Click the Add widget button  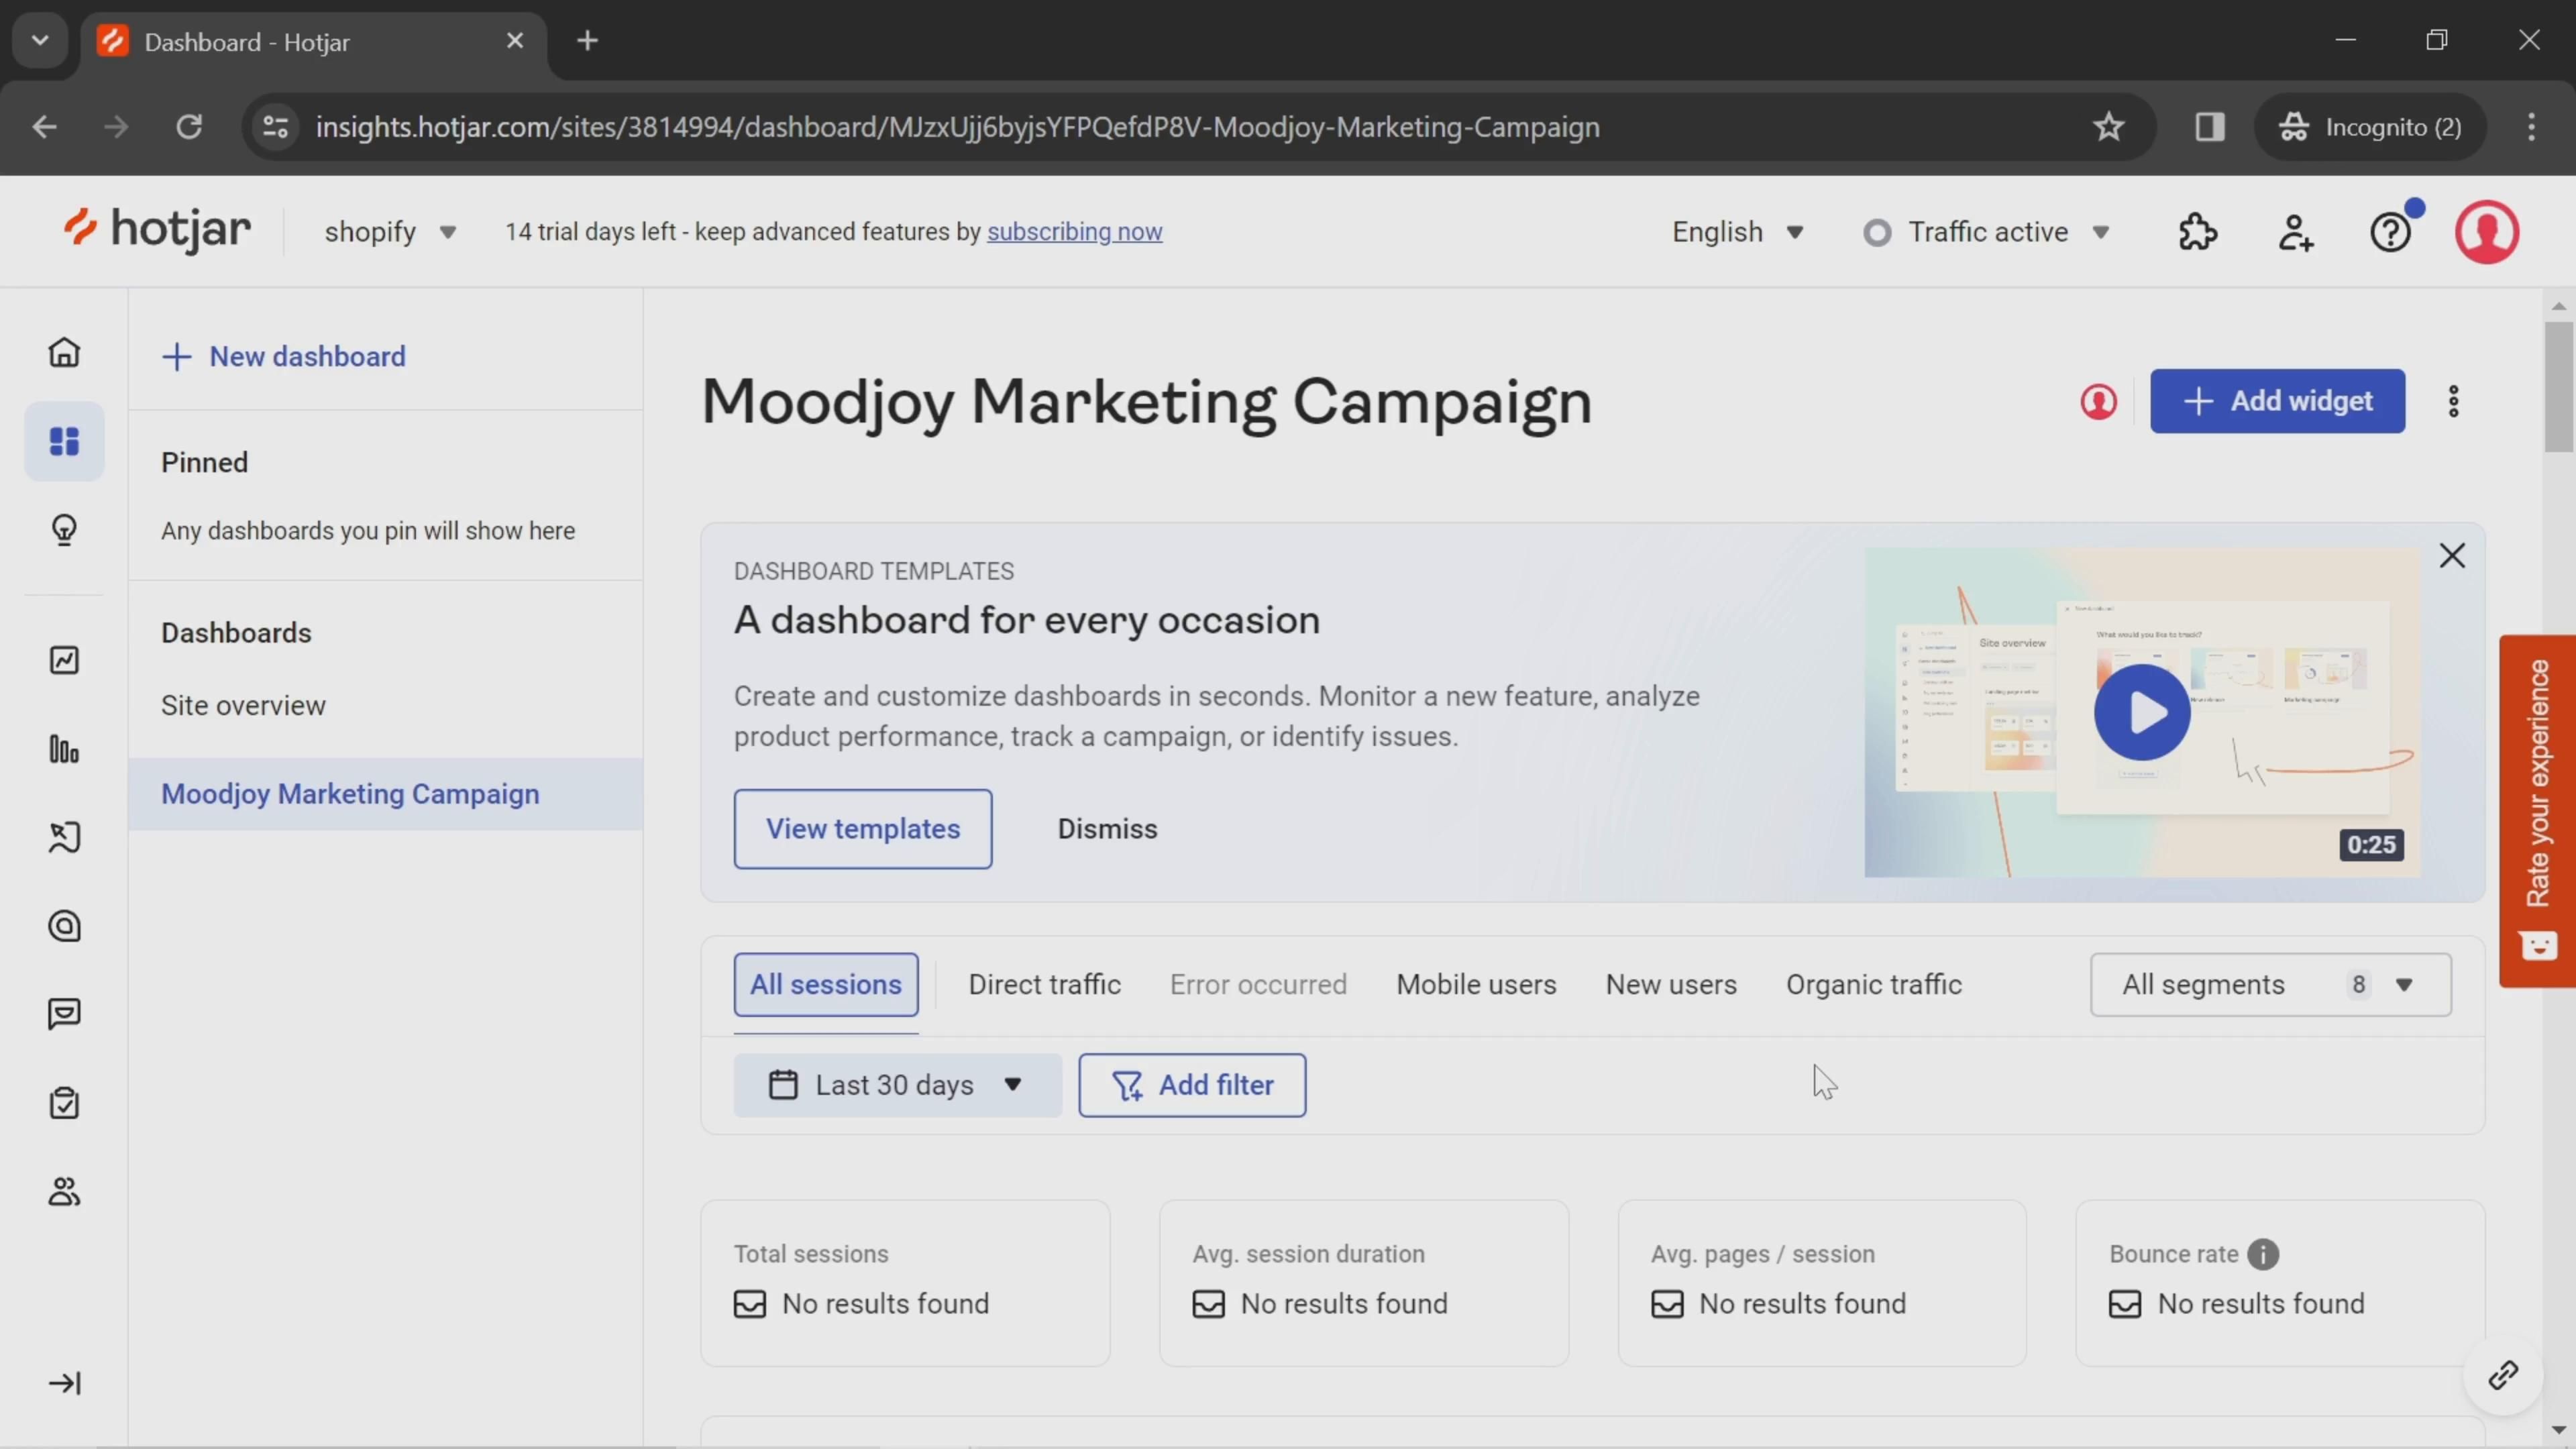2277,401
